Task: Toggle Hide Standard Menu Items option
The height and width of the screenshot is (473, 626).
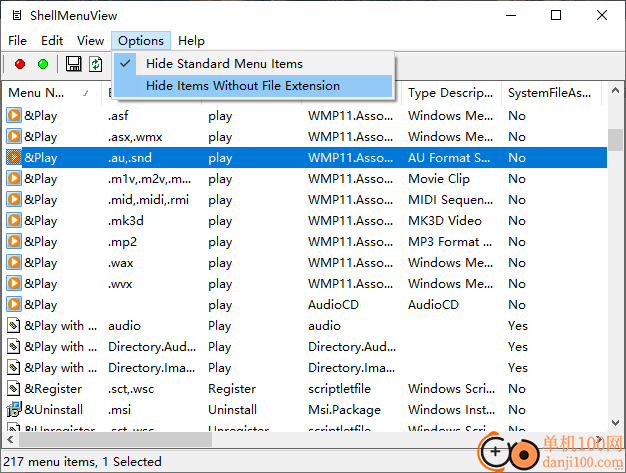Action: click(x=253, y=64)
